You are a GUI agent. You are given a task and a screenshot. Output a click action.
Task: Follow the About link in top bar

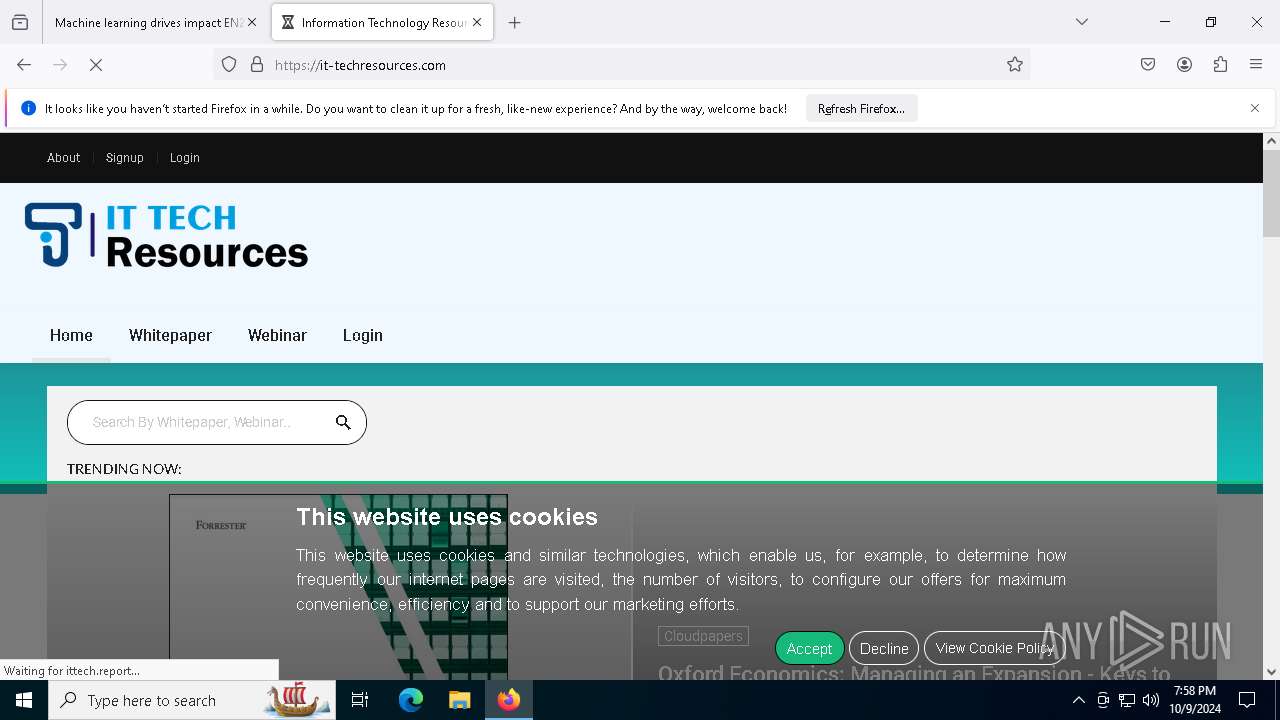(x=63, y=158)
